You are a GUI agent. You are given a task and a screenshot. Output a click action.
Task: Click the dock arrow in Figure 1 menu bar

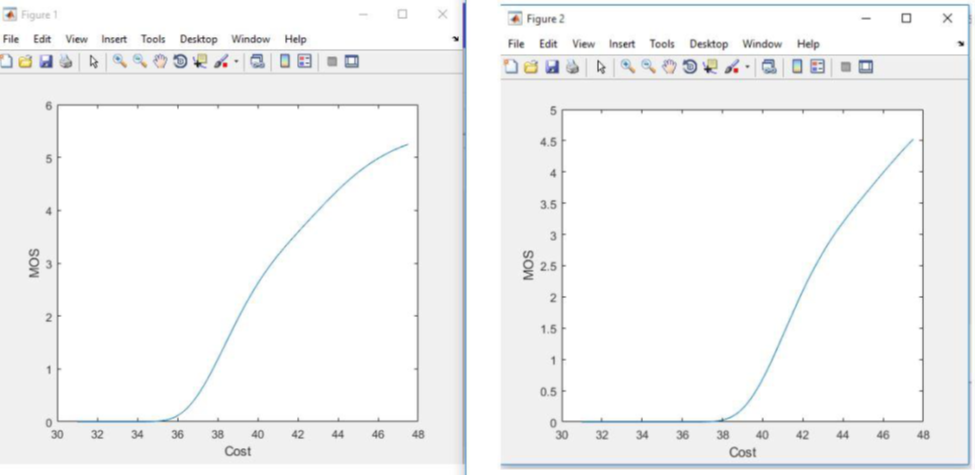pyautogui.click(x=455, y=39)
